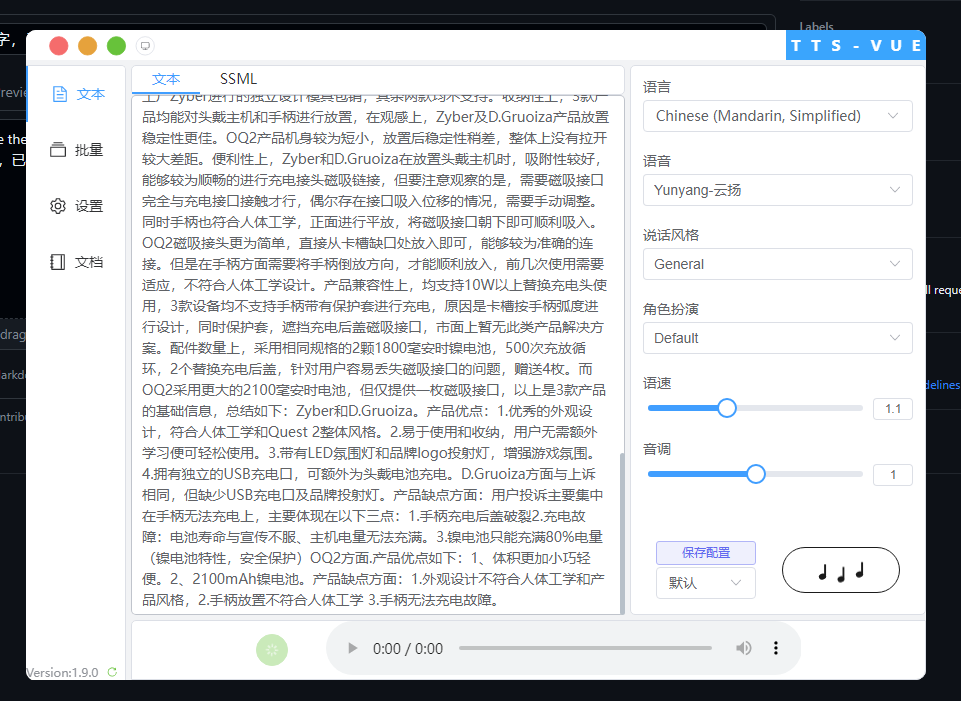Viewport: 961px width, 701px height.
Task: Mute the audio player volume
Action: [x=743, y=648]
